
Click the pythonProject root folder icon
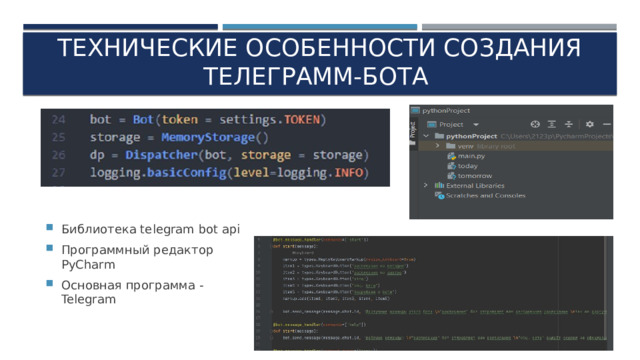[x=439, y=136]
